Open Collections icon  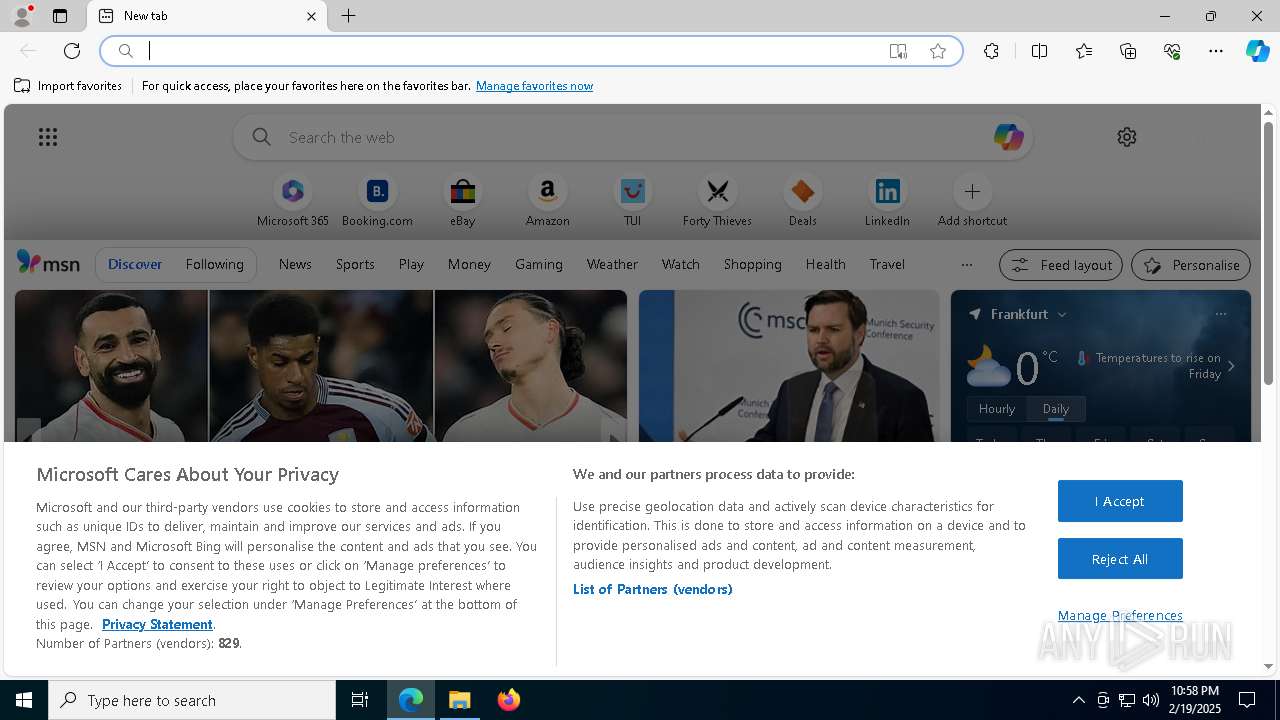(x=1128, y=51)
